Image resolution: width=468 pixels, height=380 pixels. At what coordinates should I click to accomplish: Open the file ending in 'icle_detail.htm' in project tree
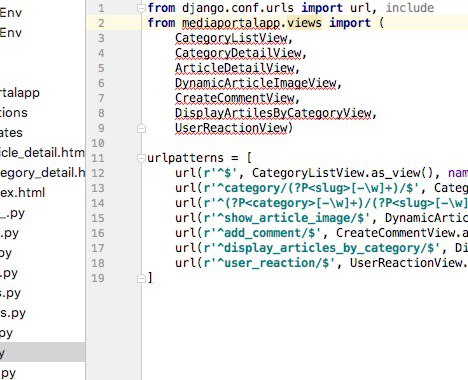point(42,153)
